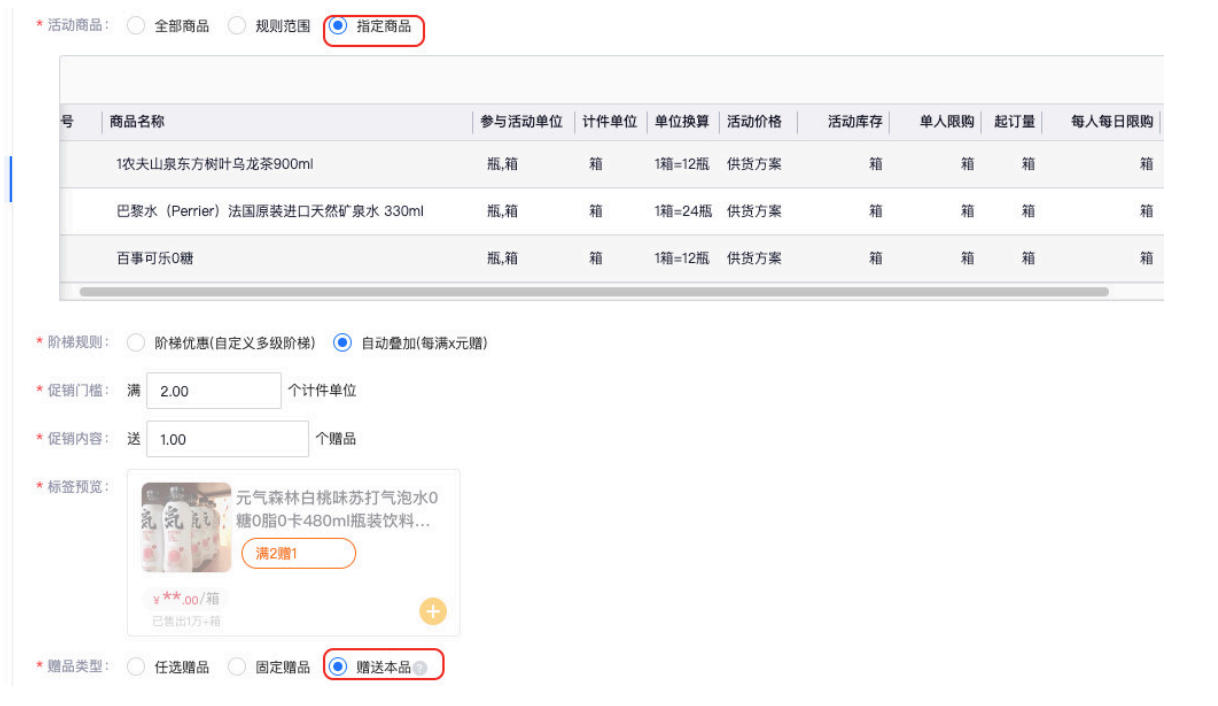1218x706 pixels.
Task: Select the 任选赠品 gift type
Action: [137, 667]
